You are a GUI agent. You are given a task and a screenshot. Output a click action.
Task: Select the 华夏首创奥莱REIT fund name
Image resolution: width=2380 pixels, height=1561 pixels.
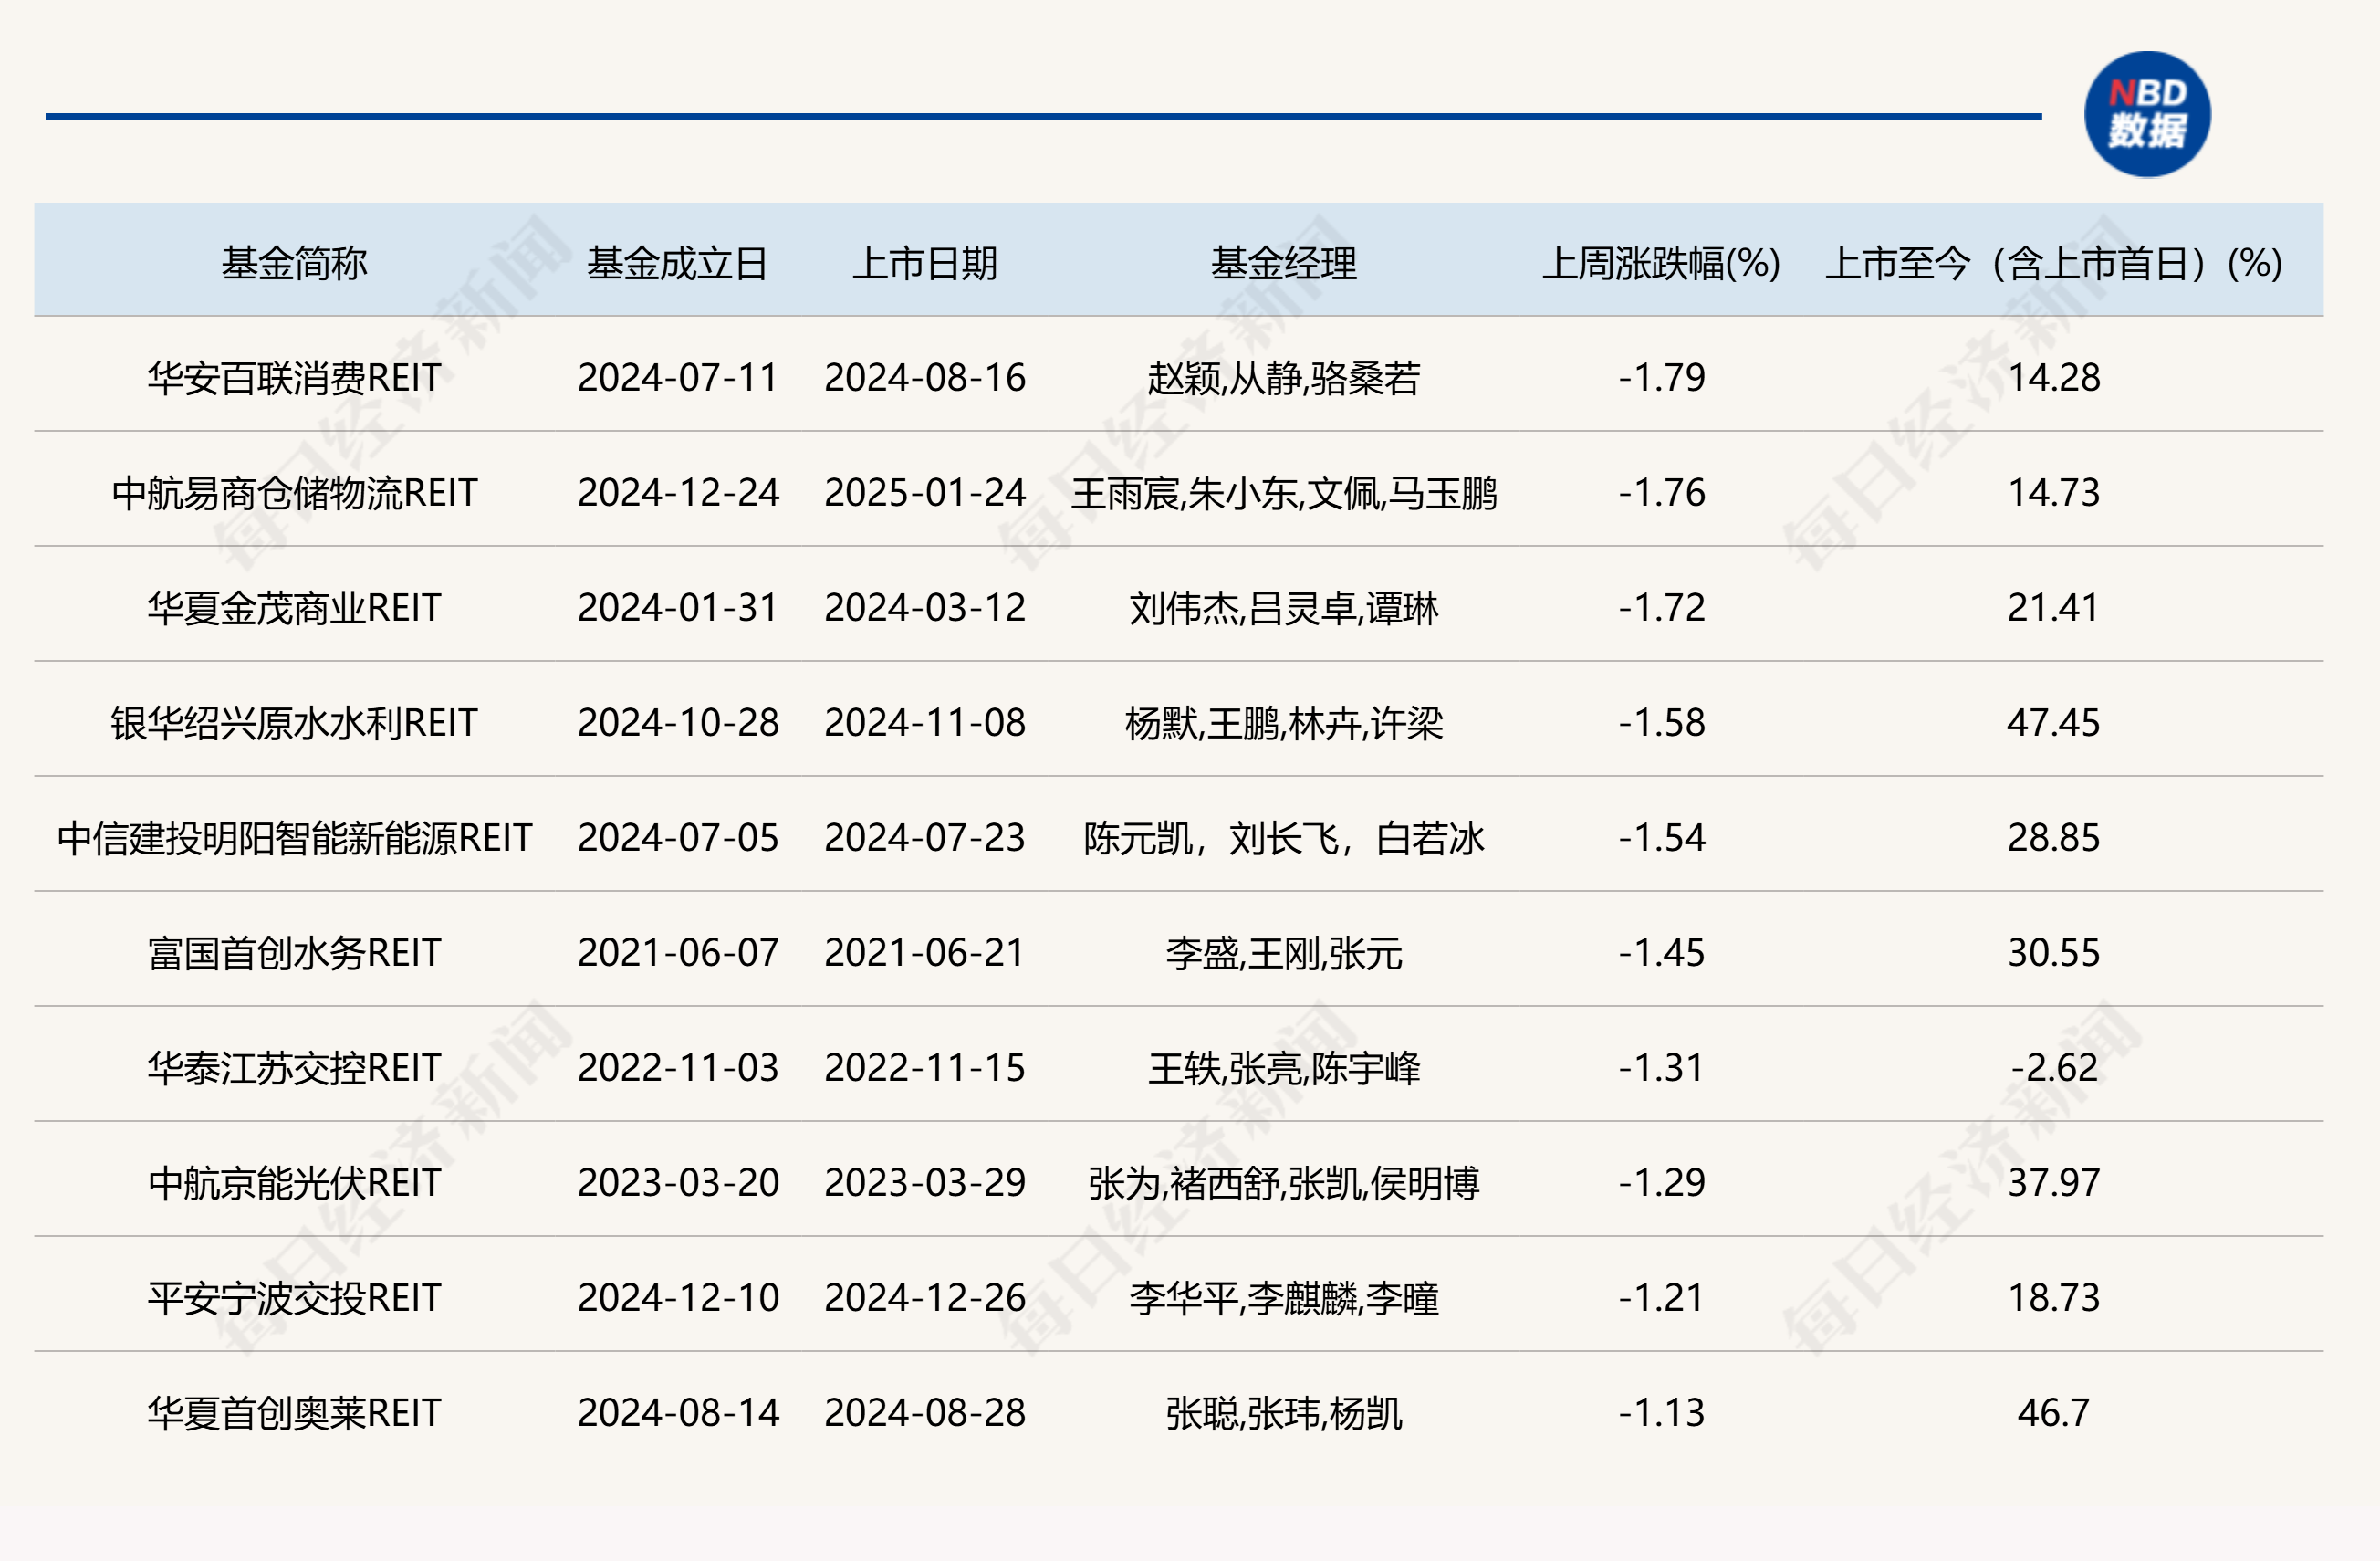pyautogui.click(x=294, y=1413)
